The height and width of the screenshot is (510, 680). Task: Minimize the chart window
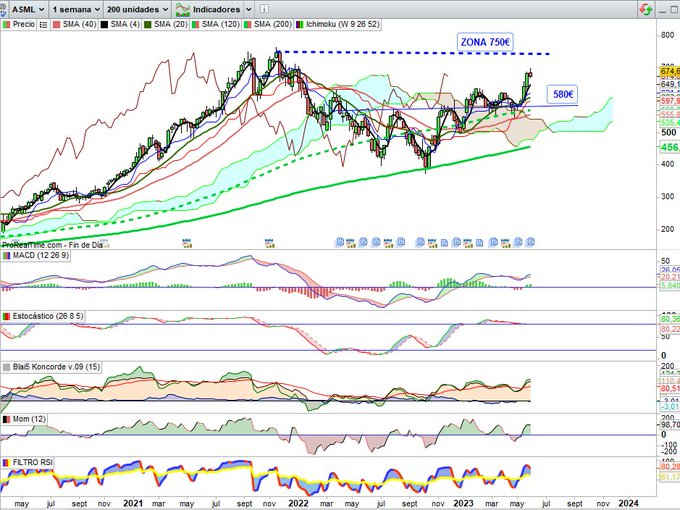662,10
